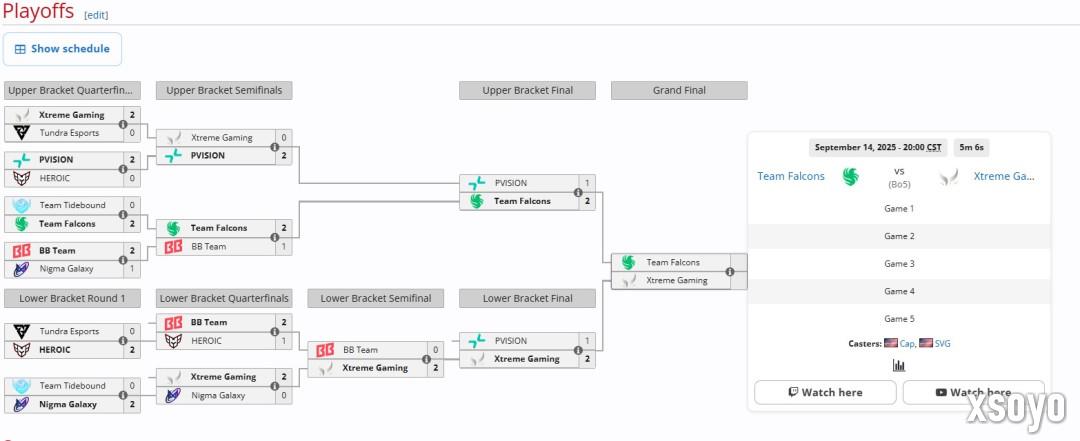This screenshot has height=441, width=1080.
Task: Open info icon for PVISION vs HEROIC quarterfinal
Action: click(123, 169)
